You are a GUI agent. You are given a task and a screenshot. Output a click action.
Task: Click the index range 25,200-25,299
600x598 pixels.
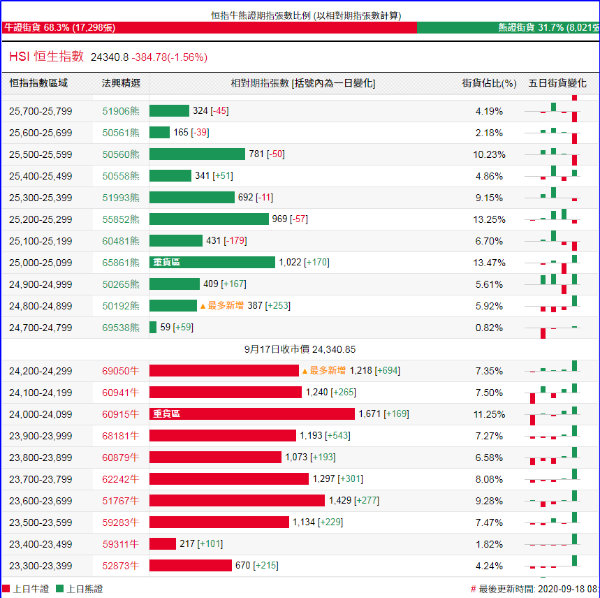[41, 220]
